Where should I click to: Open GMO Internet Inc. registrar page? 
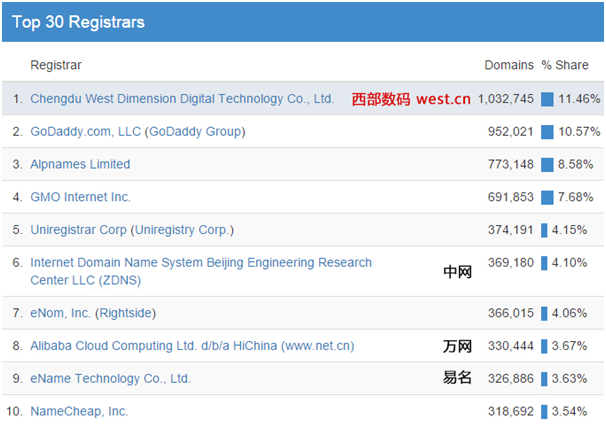[80, 197]
